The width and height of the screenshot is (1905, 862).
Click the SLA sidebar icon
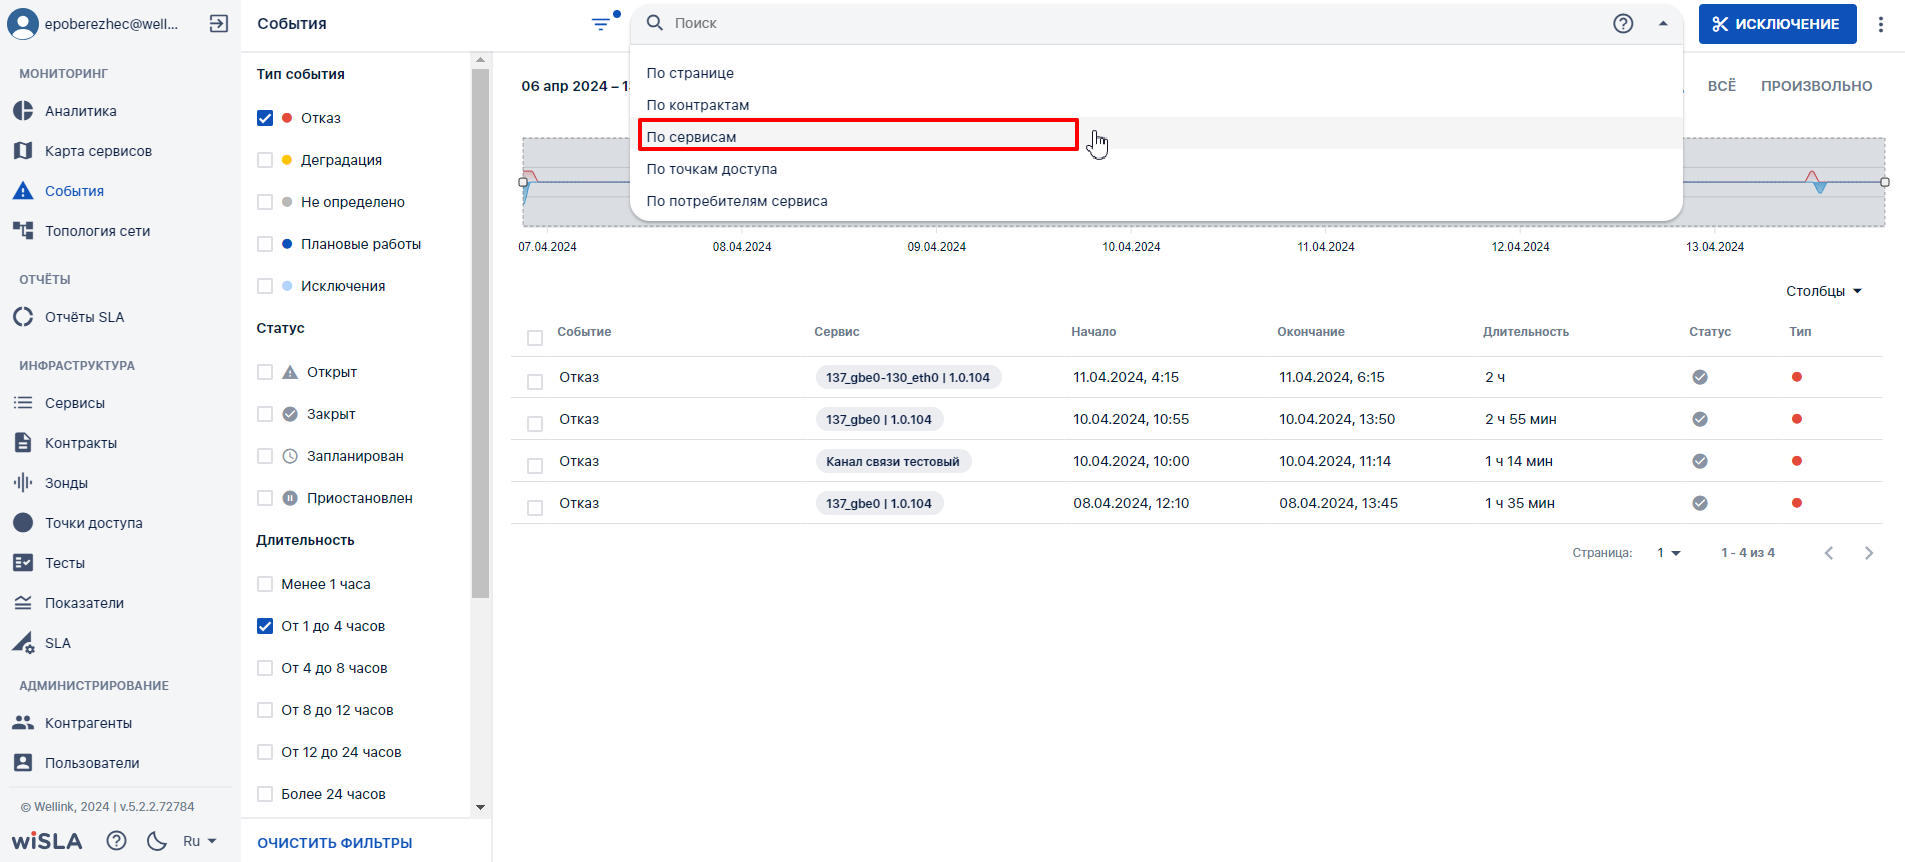[23, 643]
